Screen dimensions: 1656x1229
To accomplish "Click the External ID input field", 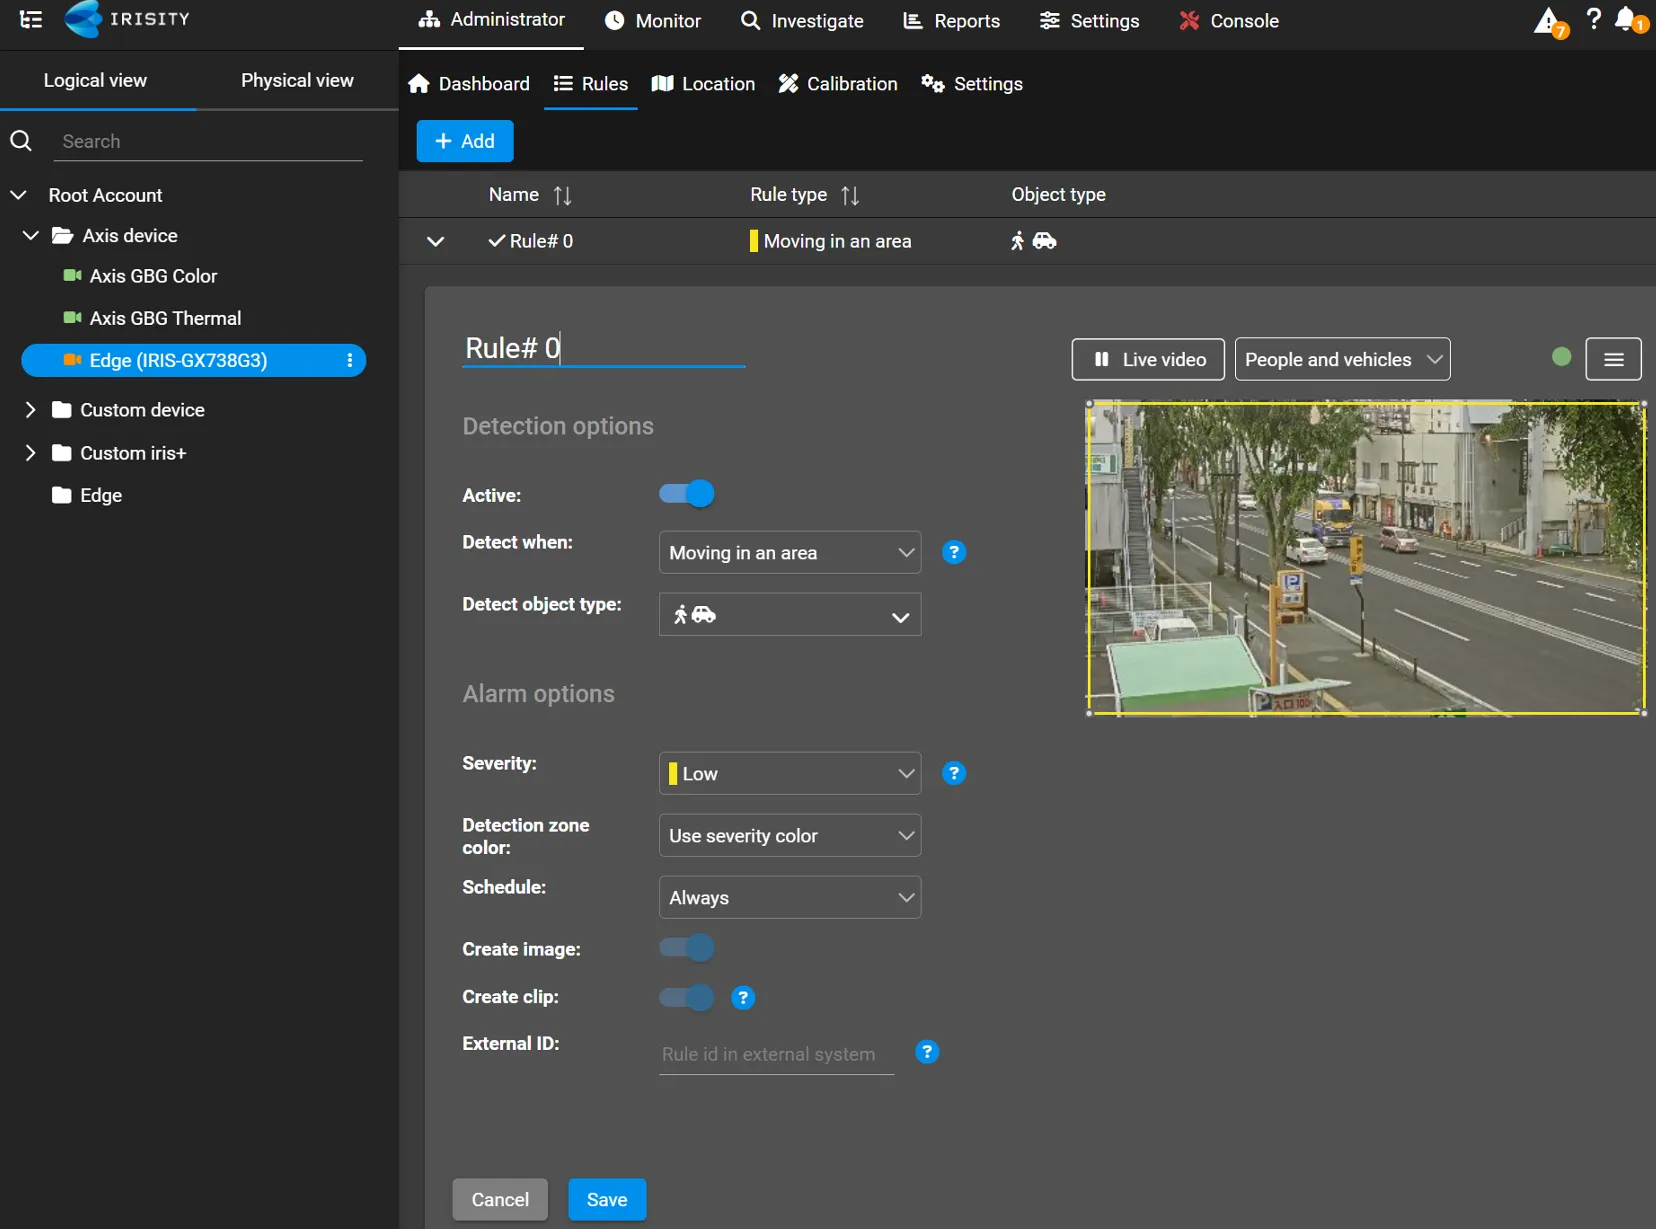I will tap(777, 1054).
